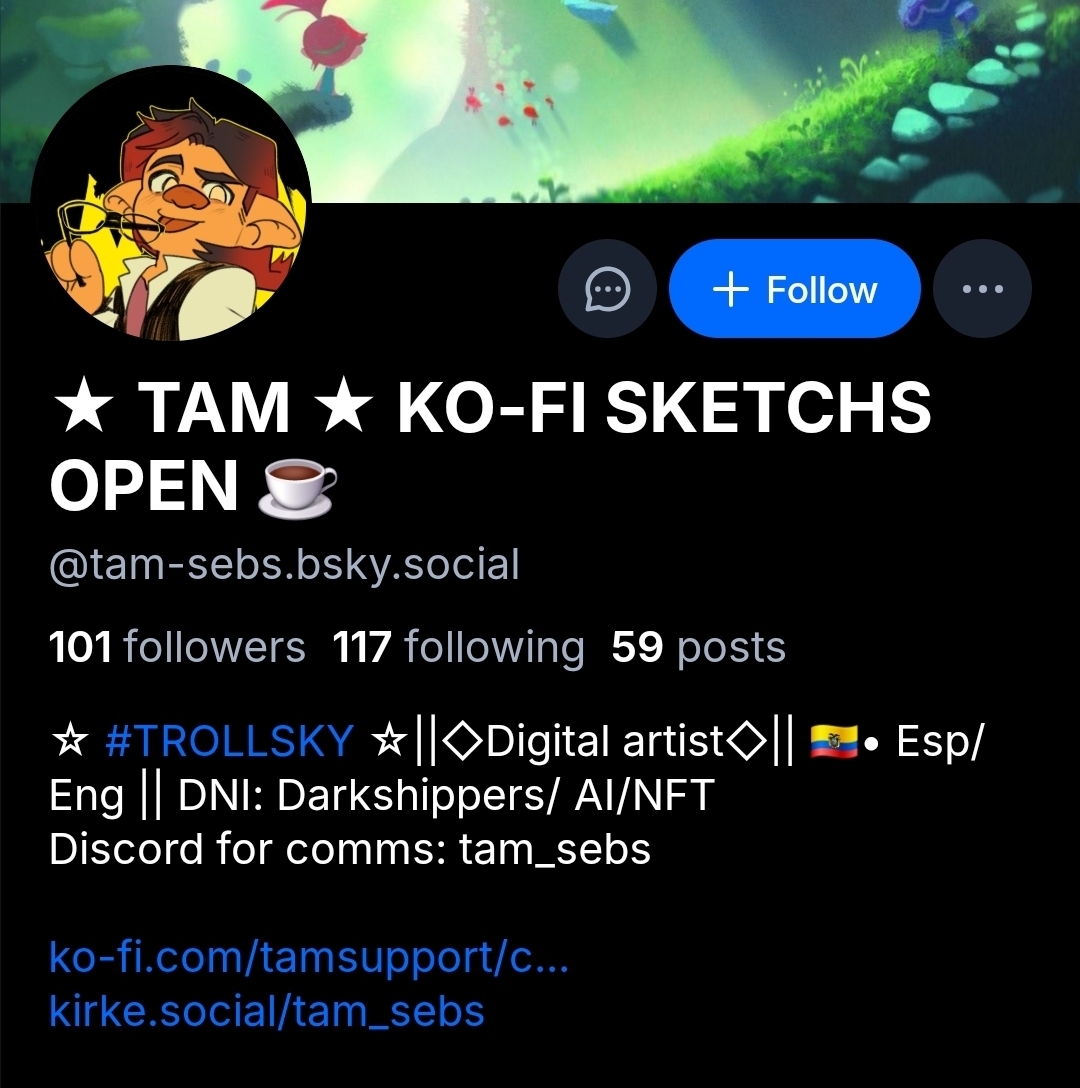Tap the troll character profile avatar

coord(171,205)
